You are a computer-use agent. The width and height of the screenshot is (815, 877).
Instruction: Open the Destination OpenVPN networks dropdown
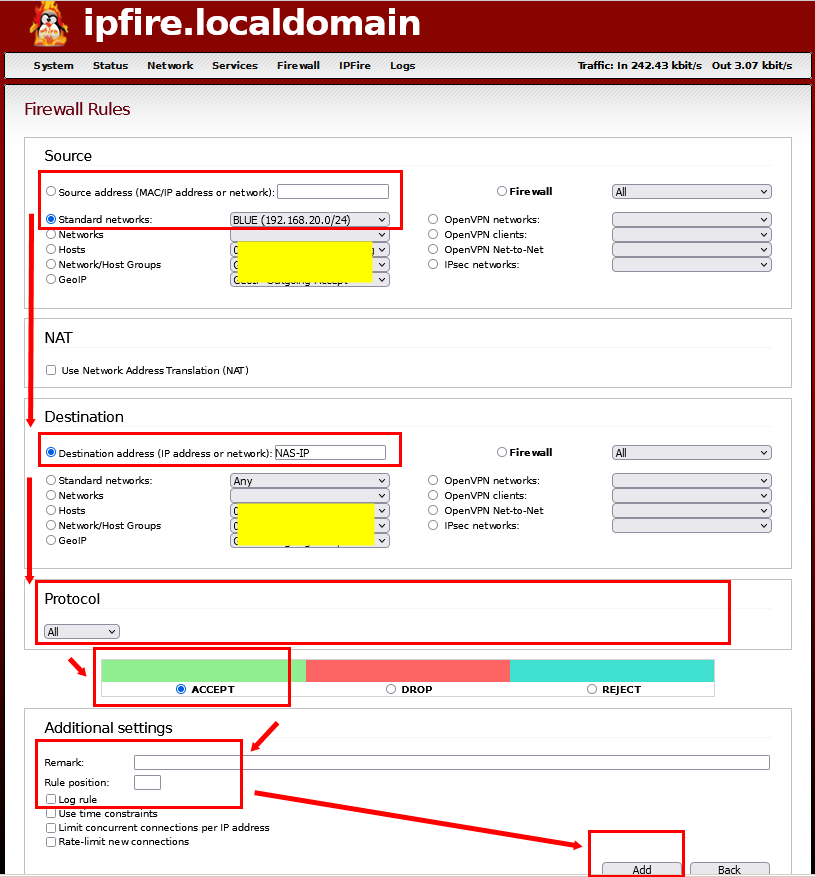(691, 480)
